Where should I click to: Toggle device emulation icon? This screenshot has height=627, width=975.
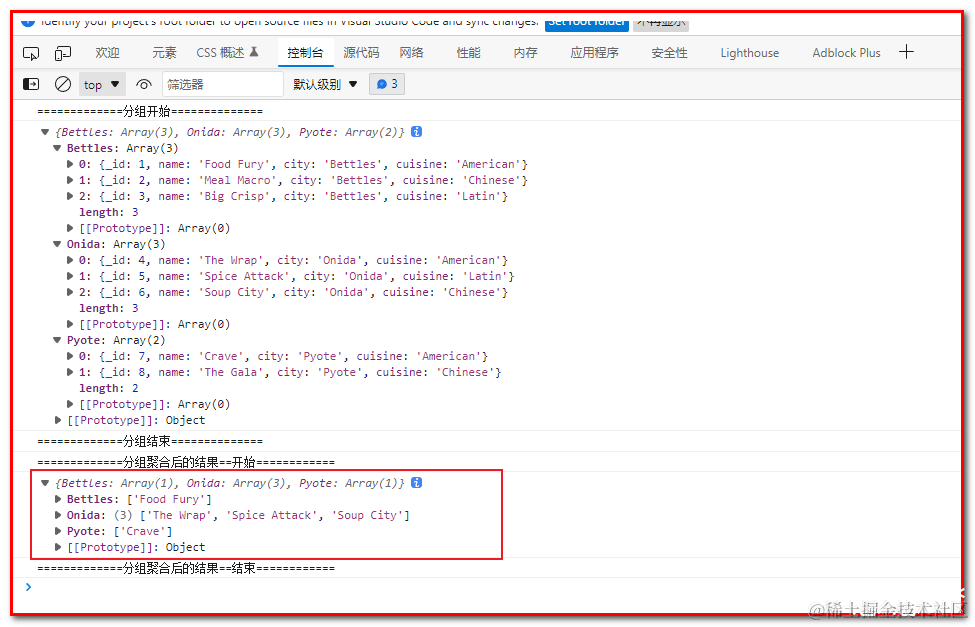click(63, 53)
